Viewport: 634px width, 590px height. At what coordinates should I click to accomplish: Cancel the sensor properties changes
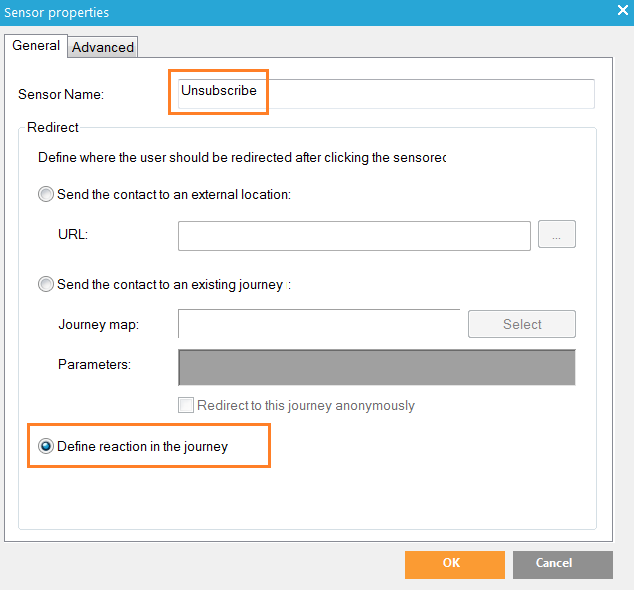click(562, 564)
